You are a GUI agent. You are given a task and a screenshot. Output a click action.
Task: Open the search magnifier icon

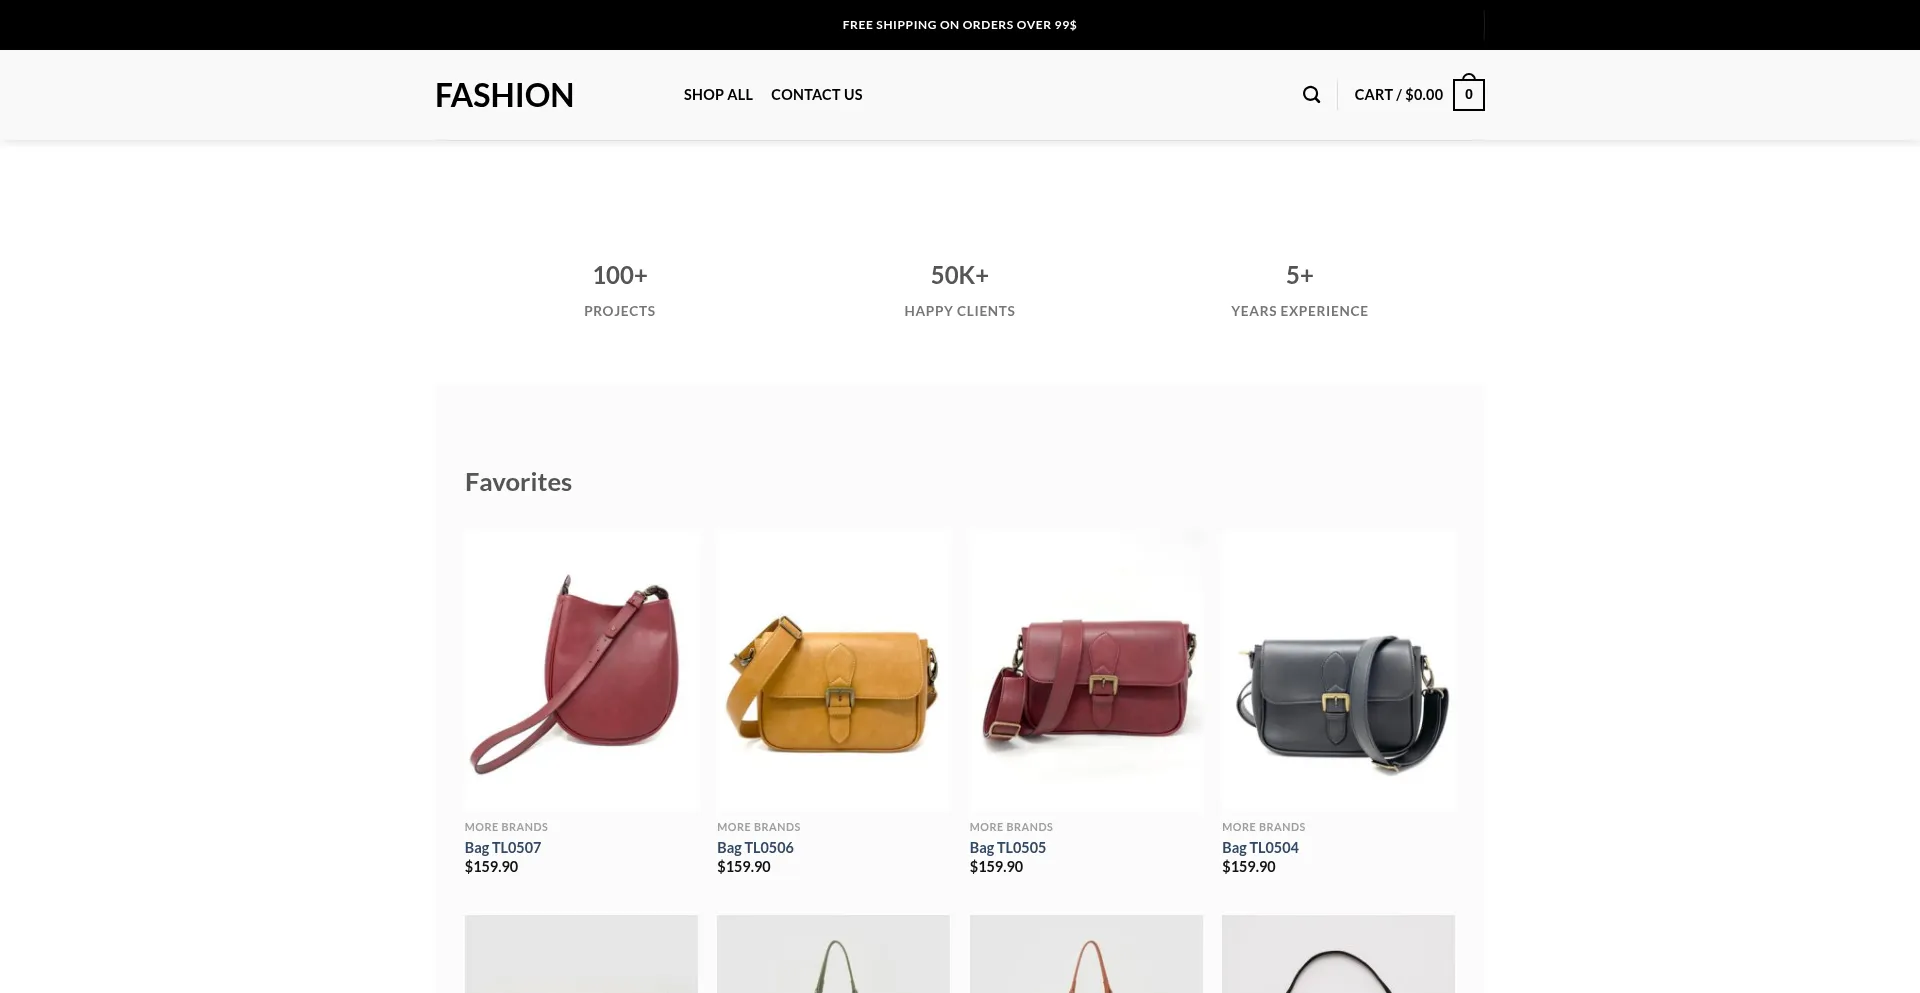point(1311,94)
